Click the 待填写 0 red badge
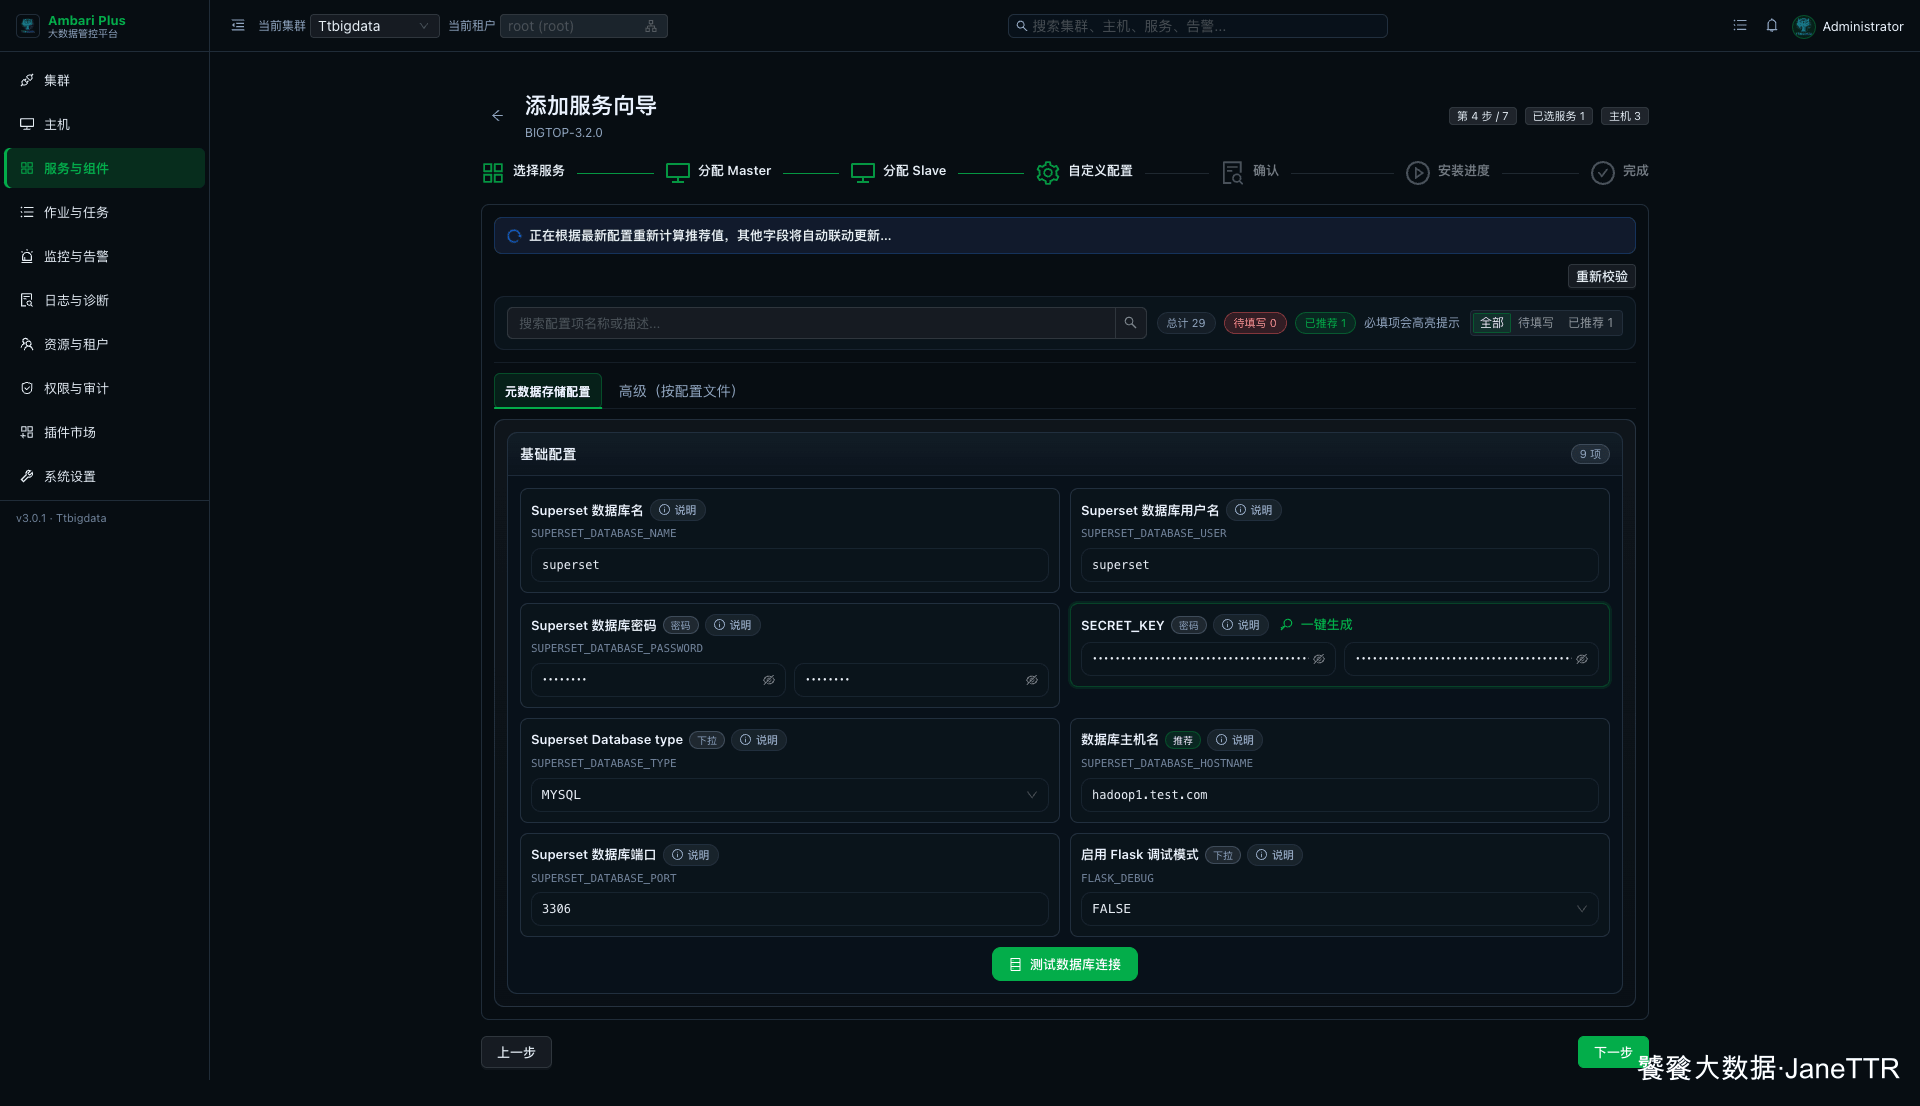1920x1106 pixels. pyautogui.click(x=1255, y=323)
